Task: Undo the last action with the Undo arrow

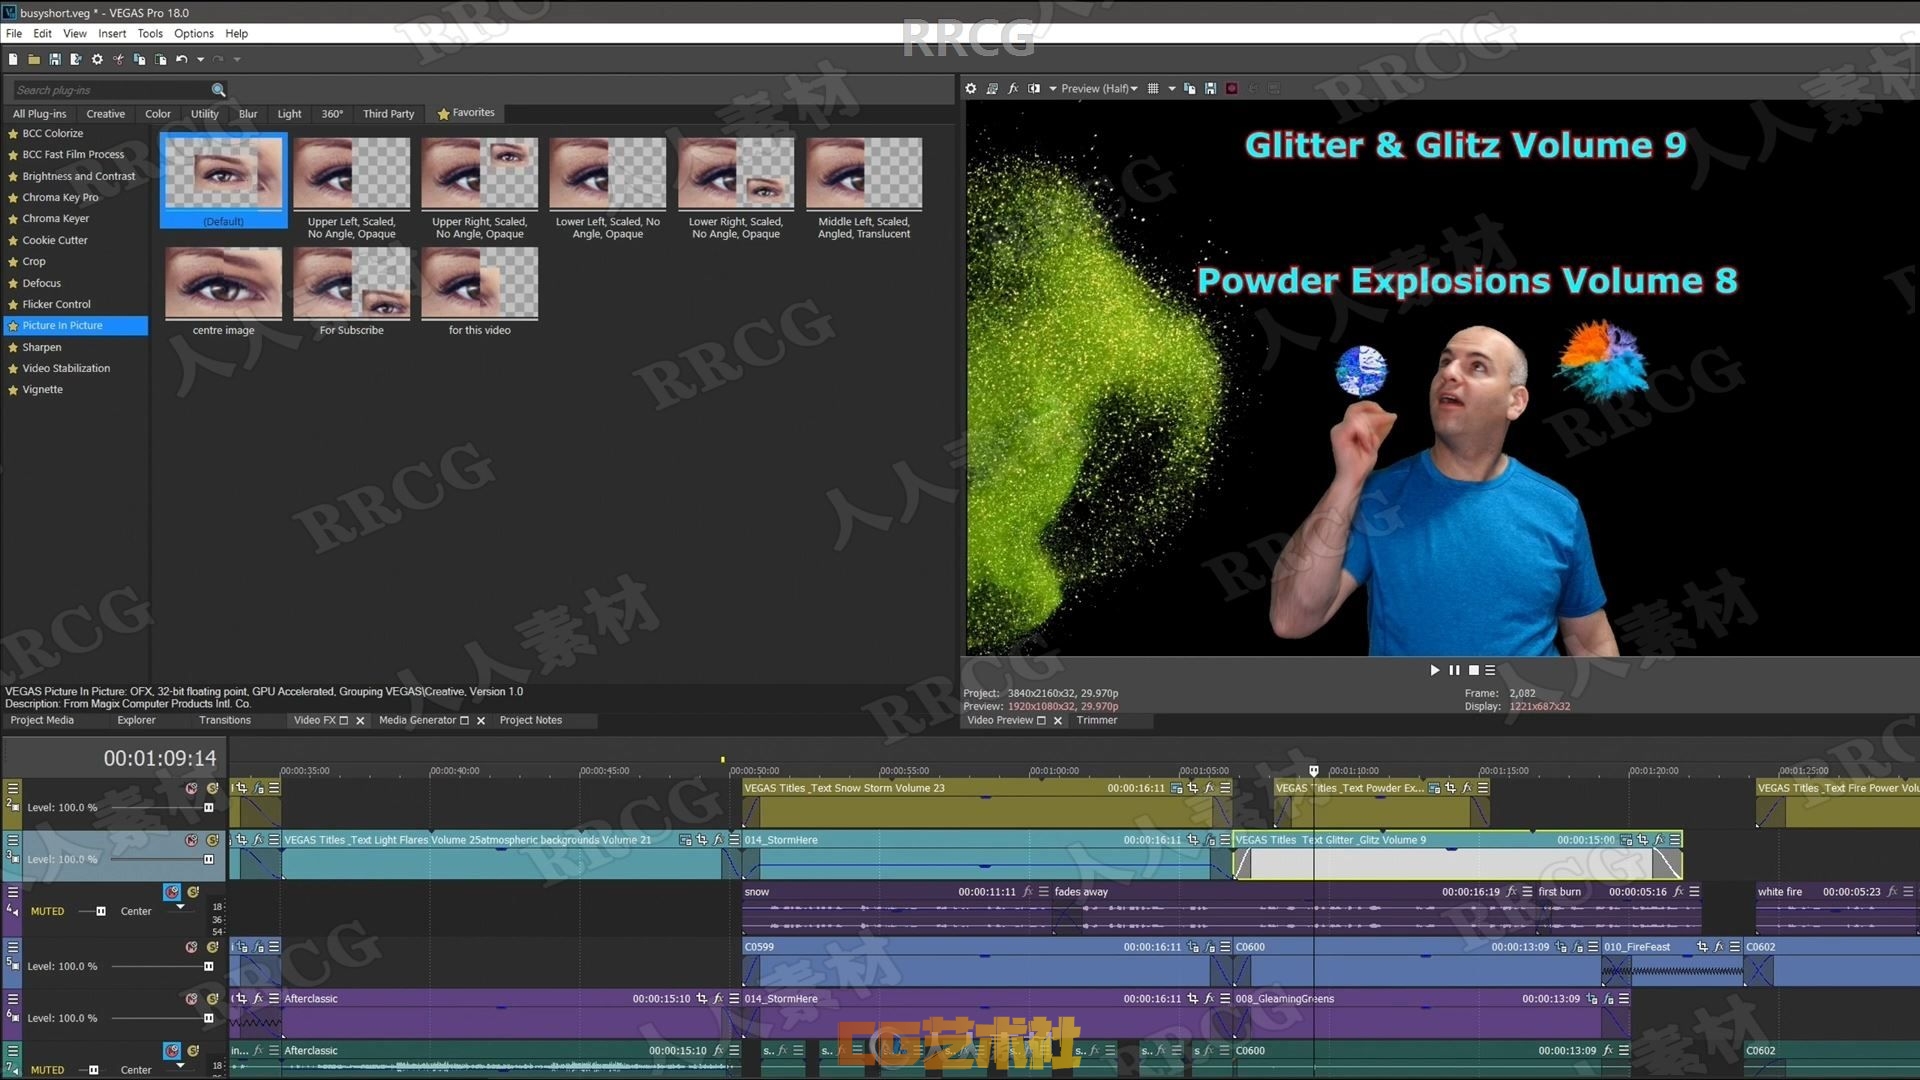Action: [182, 59]
